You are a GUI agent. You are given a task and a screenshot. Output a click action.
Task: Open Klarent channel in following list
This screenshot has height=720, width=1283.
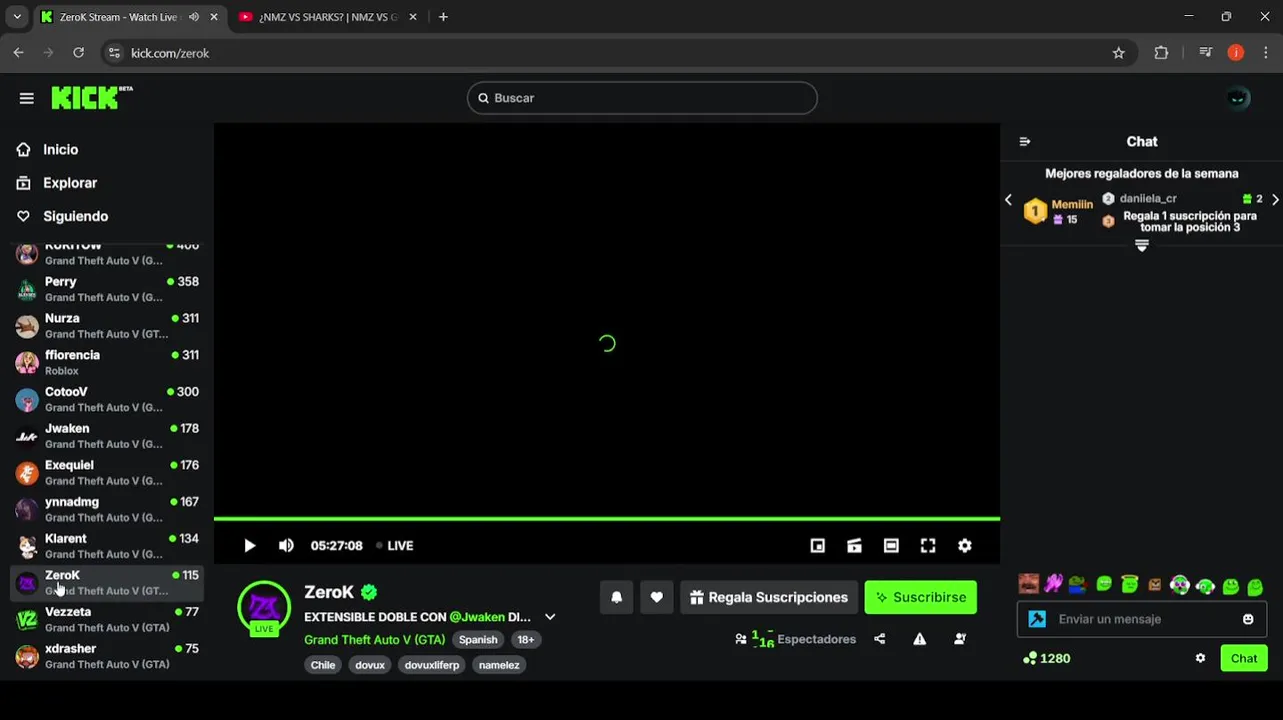click(107, 546)
